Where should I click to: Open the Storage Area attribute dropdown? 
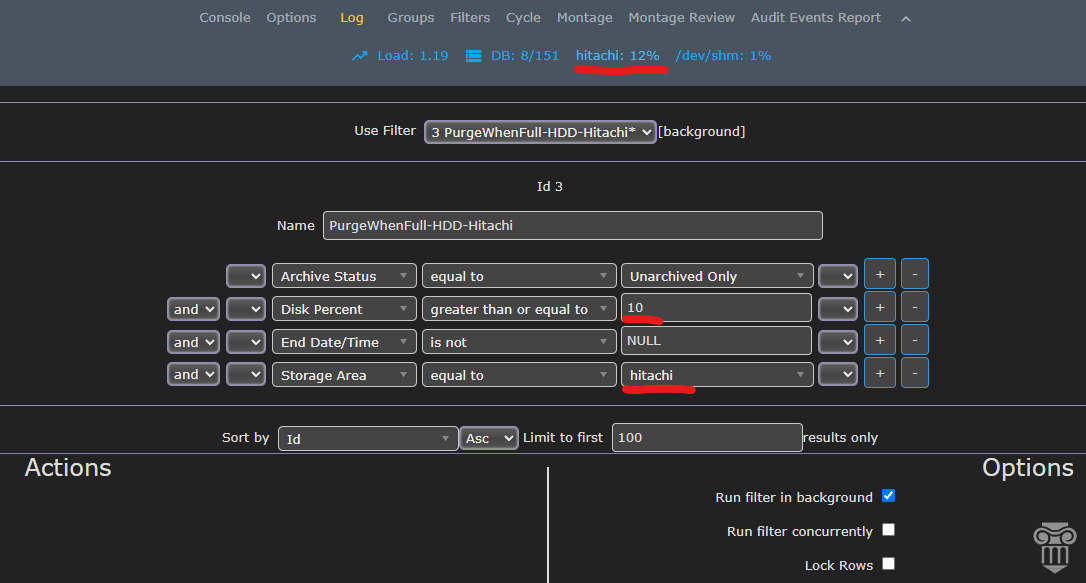pos(344,375)
